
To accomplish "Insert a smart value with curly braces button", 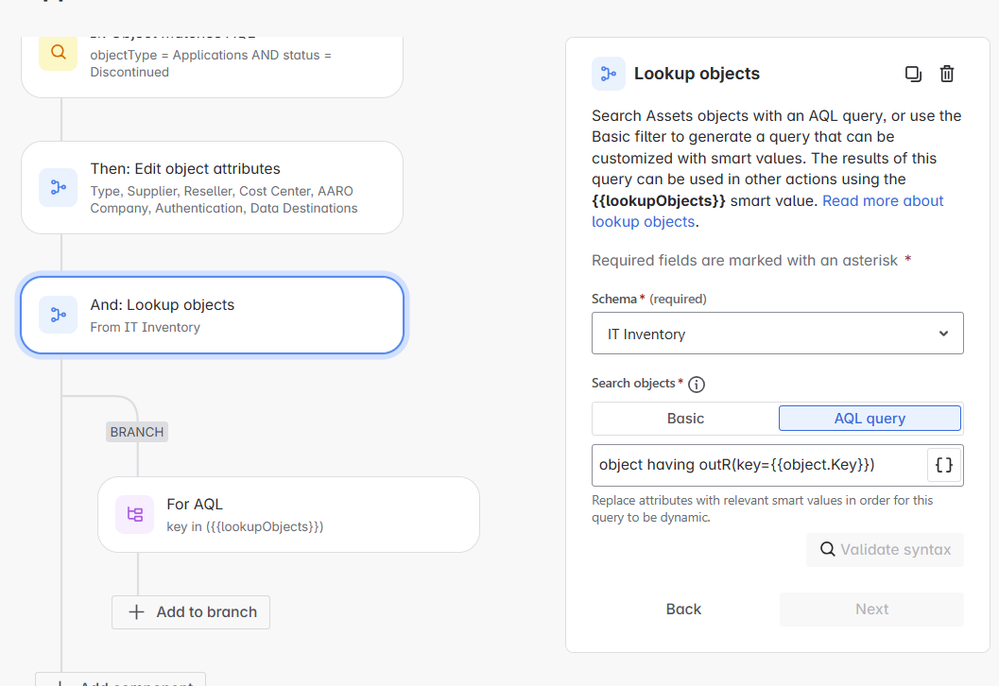I will (944, 465).
